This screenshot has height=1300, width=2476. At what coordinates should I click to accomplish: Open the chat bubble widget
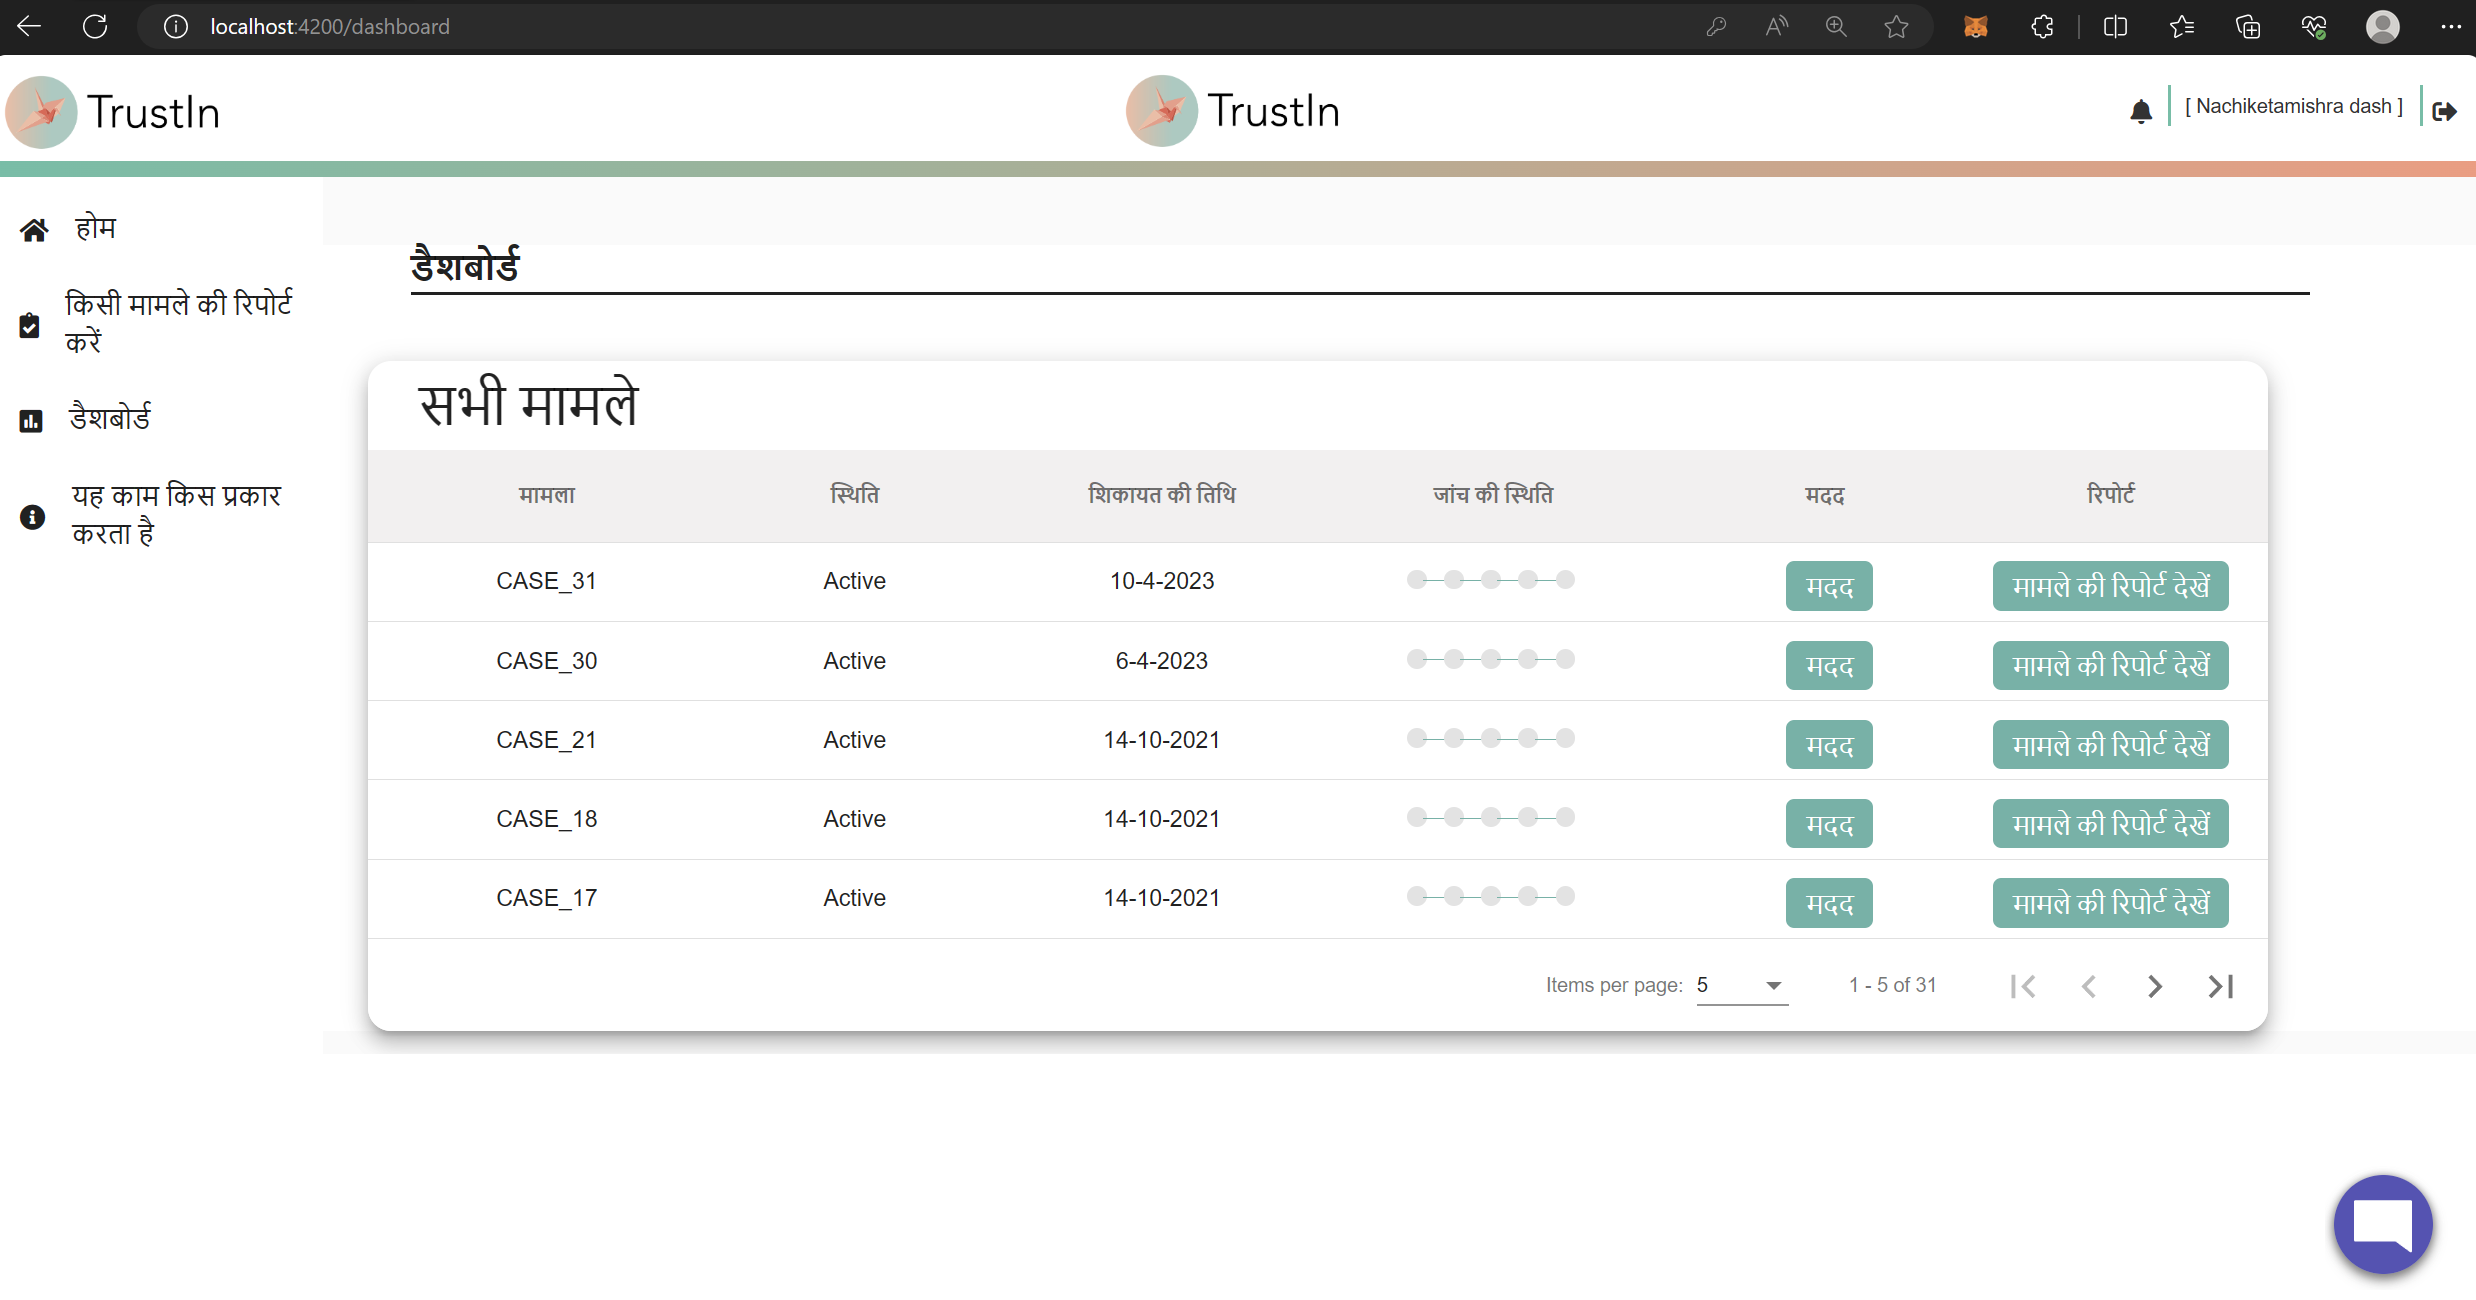(x=2382, y=1223)
